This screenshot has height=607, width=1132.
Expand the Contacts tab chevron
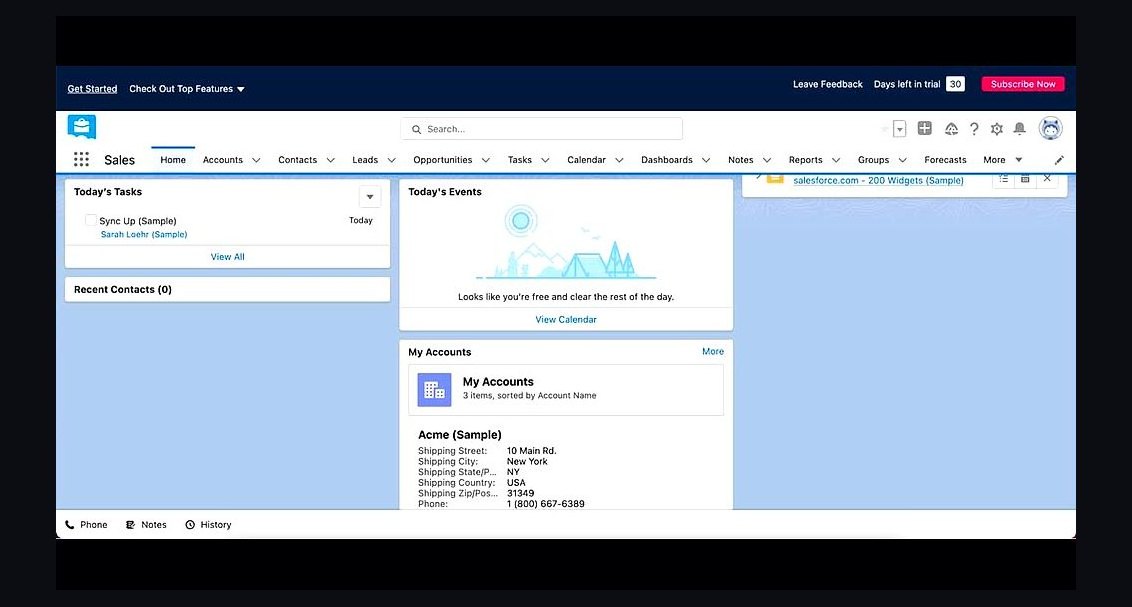pos(330,160)
